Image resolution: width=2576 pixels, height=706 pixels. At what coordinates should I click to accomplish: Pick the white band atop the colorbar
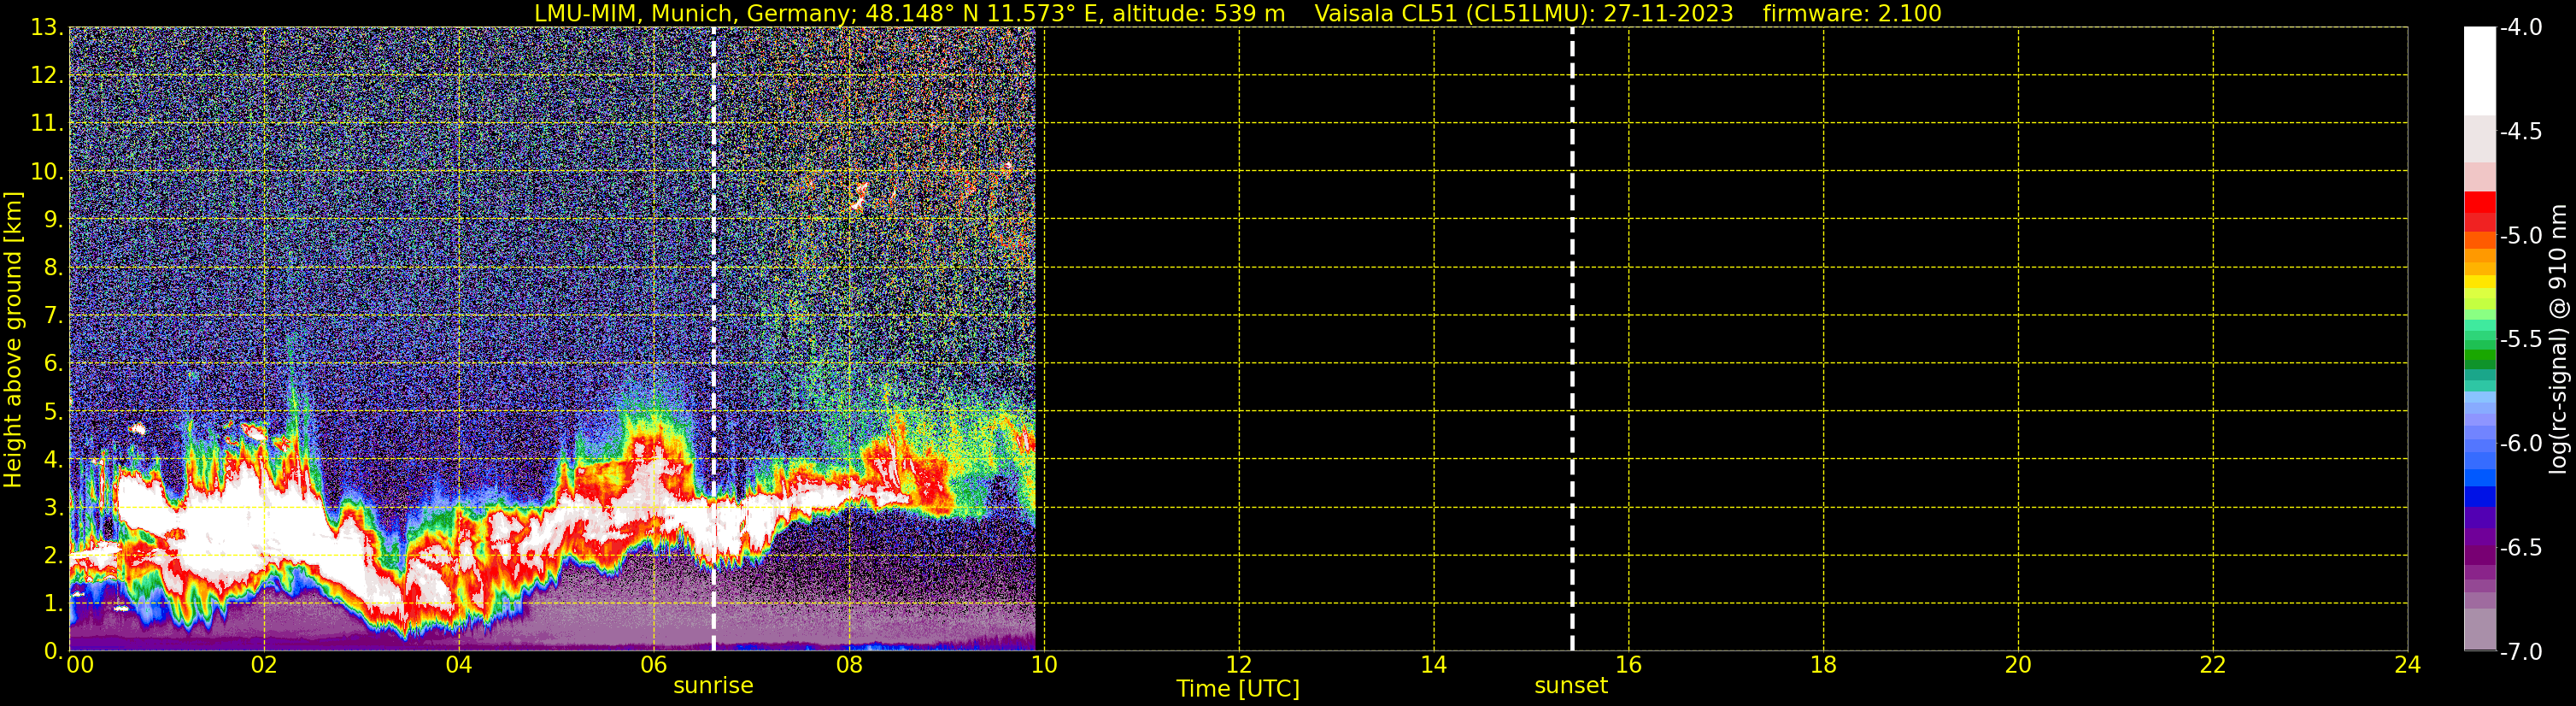pos(2480,71)
